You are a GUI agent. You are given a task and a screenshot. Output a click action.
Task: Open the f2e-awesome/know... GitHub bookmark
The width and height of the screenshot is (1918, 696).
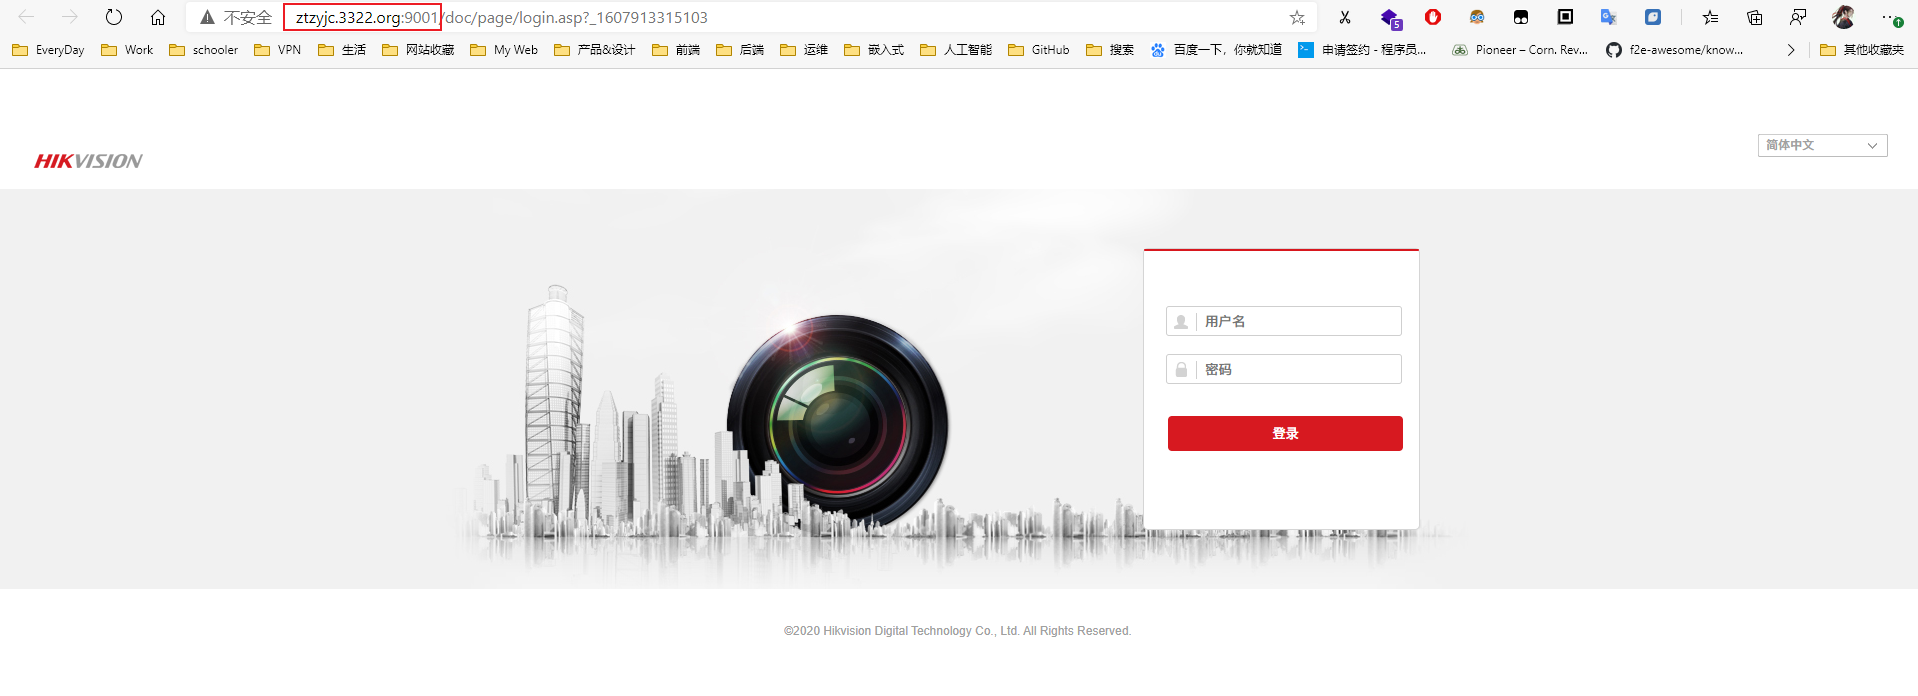[1675, 50]
